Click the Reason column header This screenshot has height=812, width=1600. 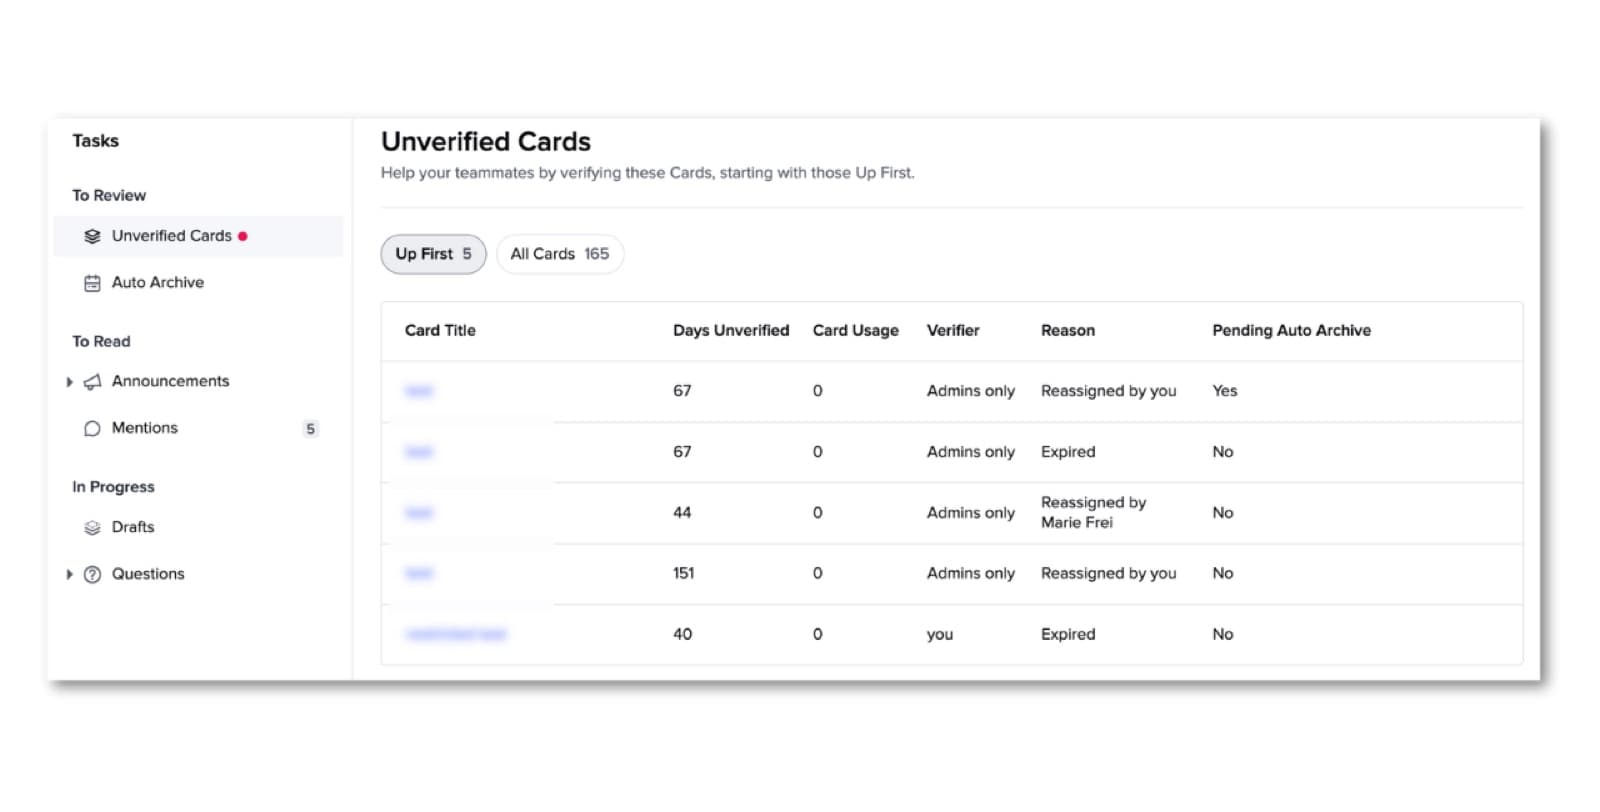coord(1068,330)
